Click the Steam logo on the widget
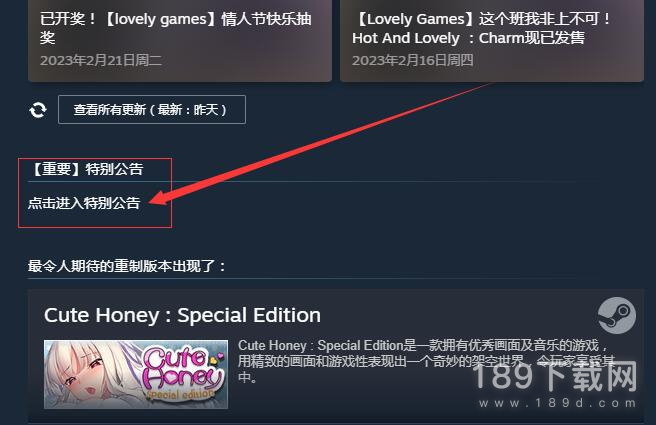The width and height of the screenshot is (656, 425). (617, 316)
